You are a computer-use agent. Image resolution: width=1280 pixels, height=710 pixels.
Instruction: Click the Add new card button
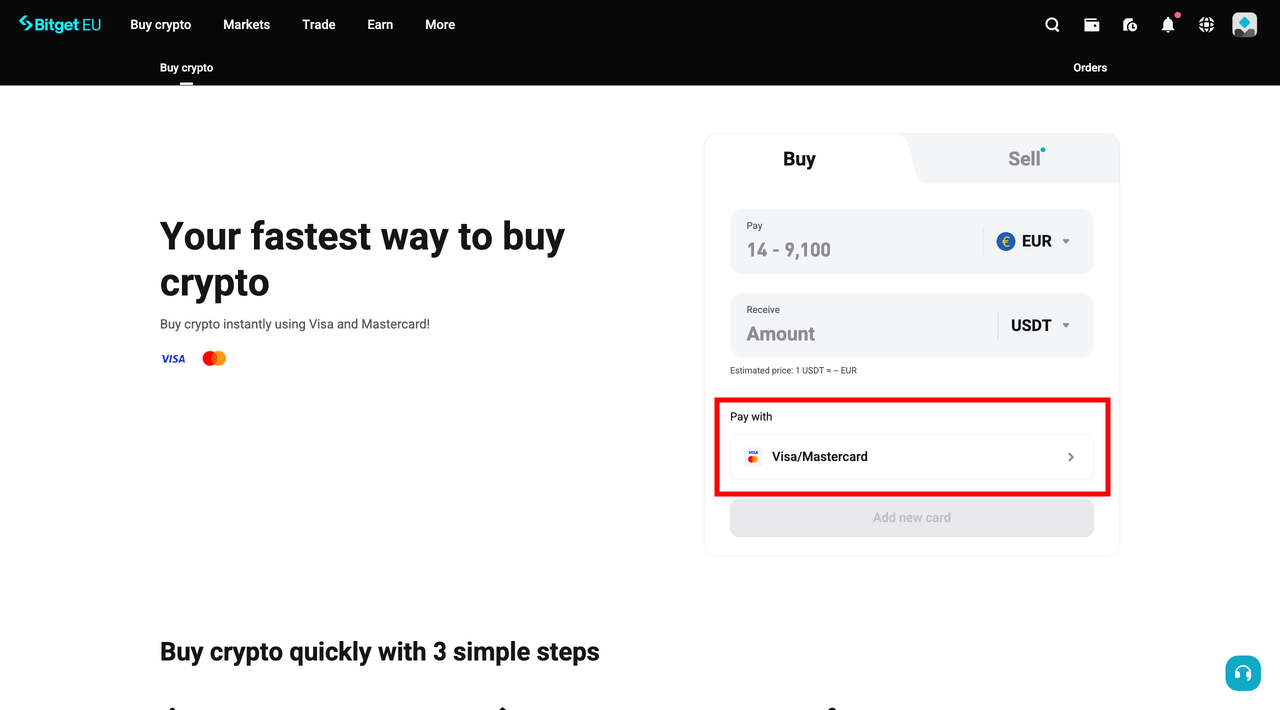click(912, 518)
